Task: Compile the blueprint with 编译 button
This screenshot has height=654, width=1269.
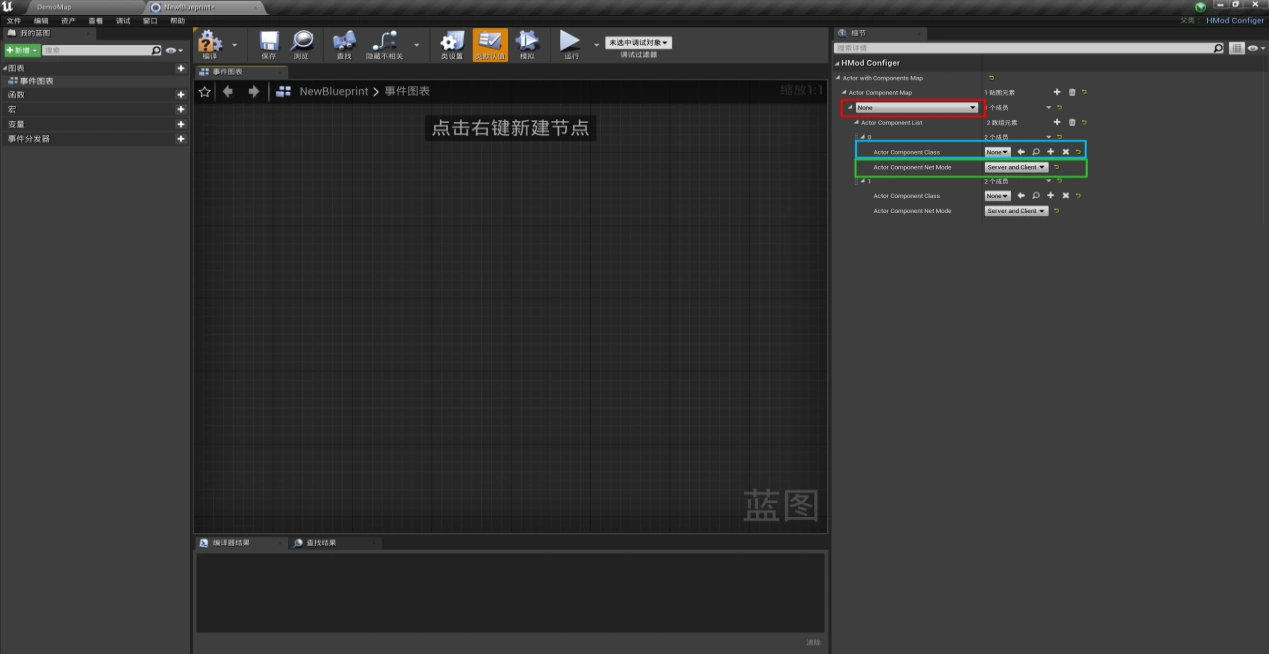Action: tap(209, 44)
